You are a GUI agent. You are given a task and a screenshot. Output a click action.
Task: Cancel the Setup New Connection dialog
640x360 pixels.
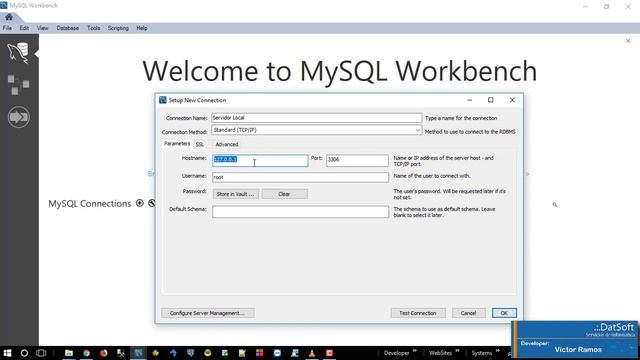point(469,313)
